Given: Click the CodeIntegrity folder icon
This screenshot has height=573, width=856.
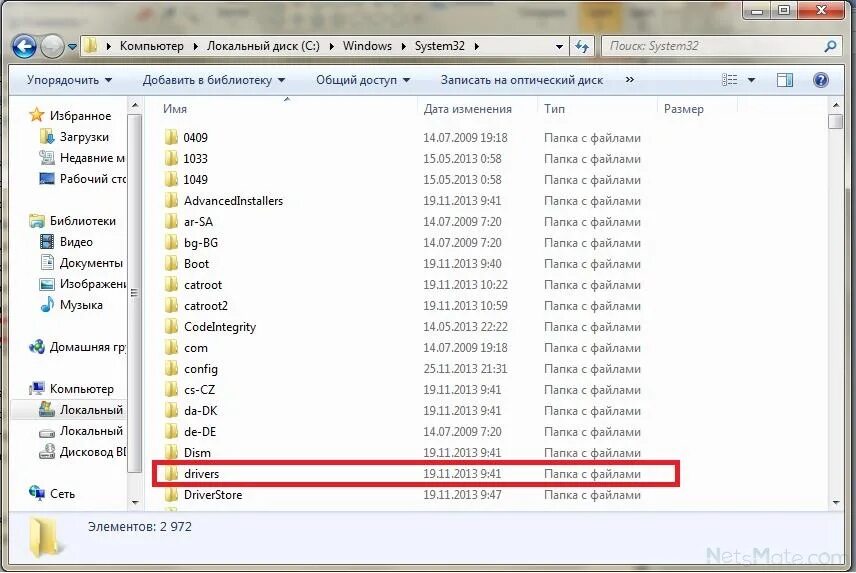Looking at the screenshot, I should (171, 326).
